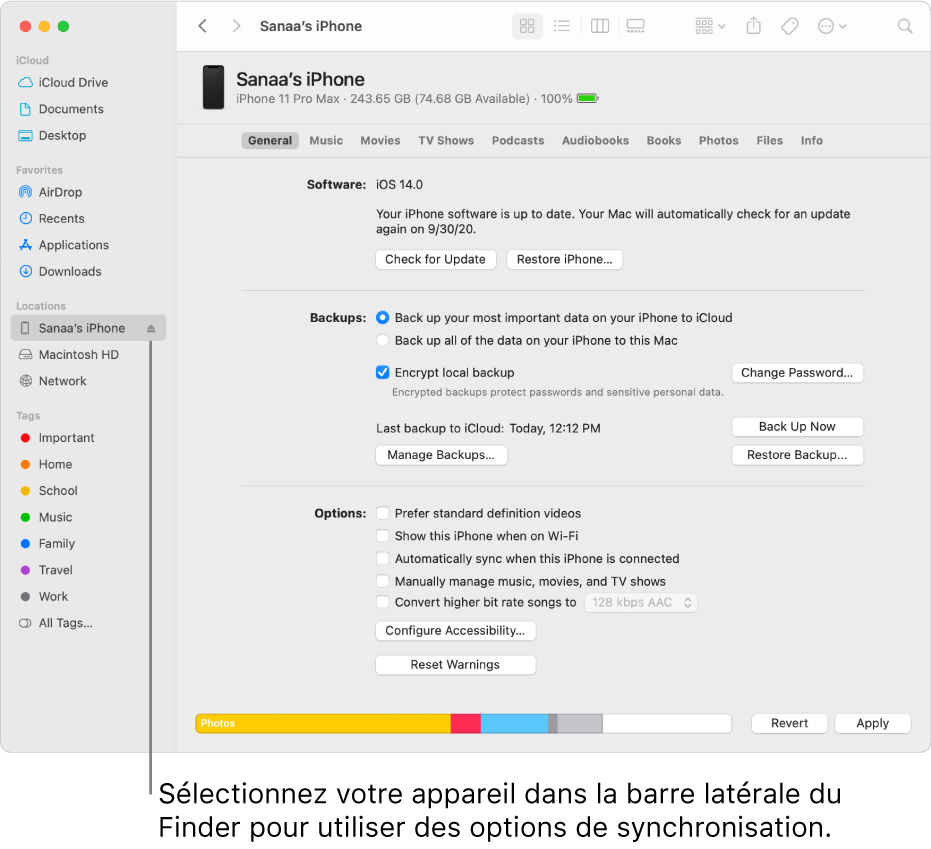Screen dimensions: 931x849
Task: Click Change Password button
Action: (x=797, y=373)
